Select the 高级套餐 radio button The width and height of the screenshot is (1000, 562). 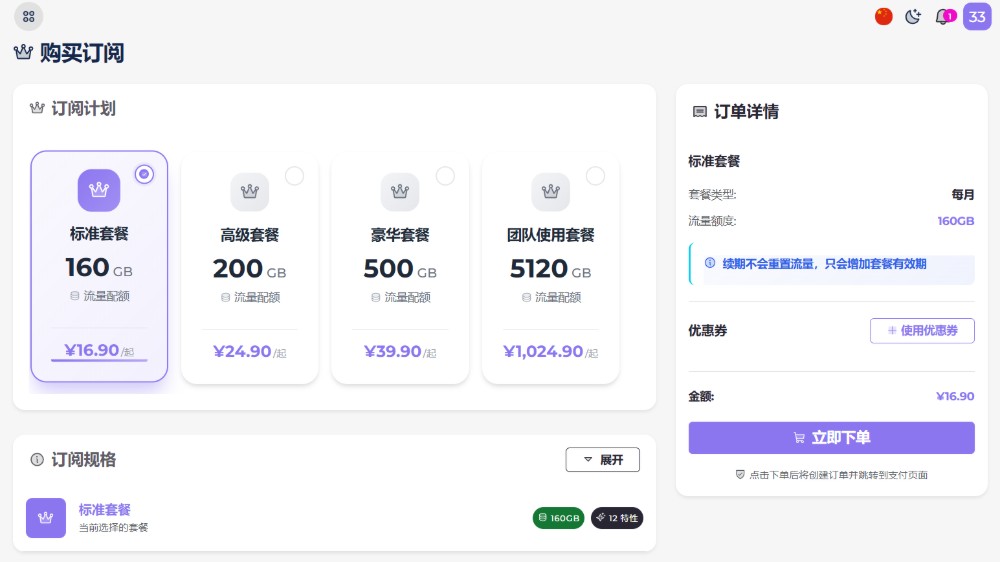294,175
